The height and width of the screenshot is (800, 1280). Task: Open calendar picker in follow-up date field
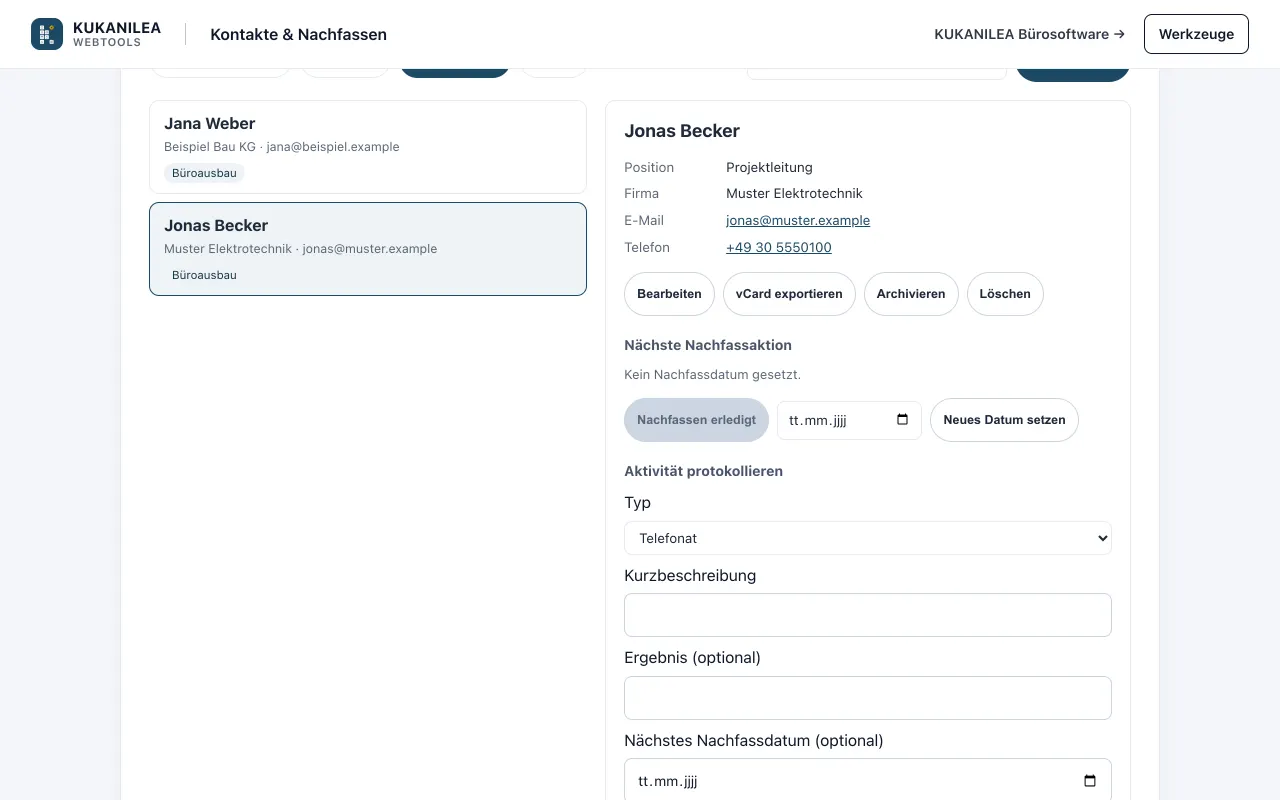(x=902, y=420)
